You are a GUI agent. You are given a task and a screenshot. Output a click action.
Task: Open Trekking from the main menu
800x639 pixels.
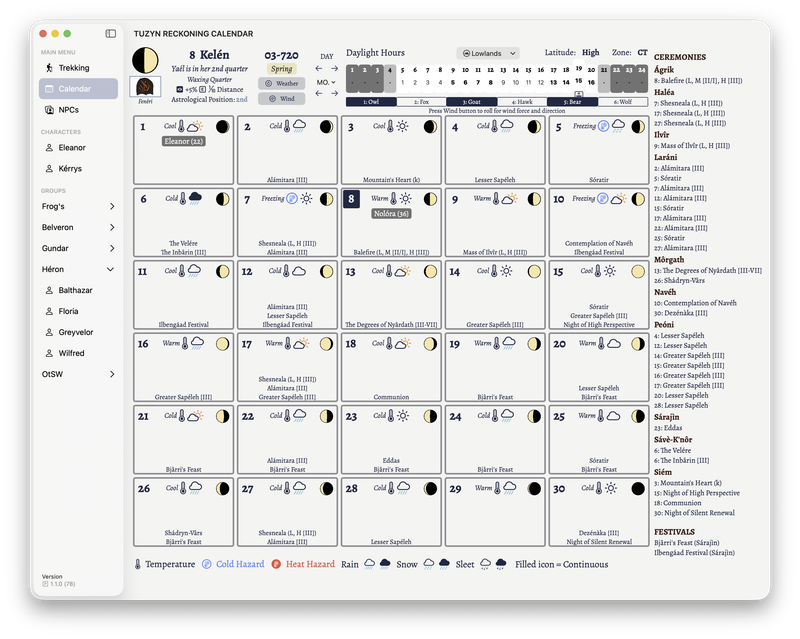73,68
